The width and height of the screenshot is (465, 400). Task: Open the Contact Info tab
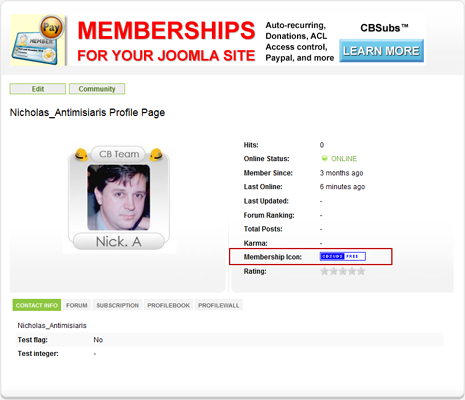tap(37, 305)
